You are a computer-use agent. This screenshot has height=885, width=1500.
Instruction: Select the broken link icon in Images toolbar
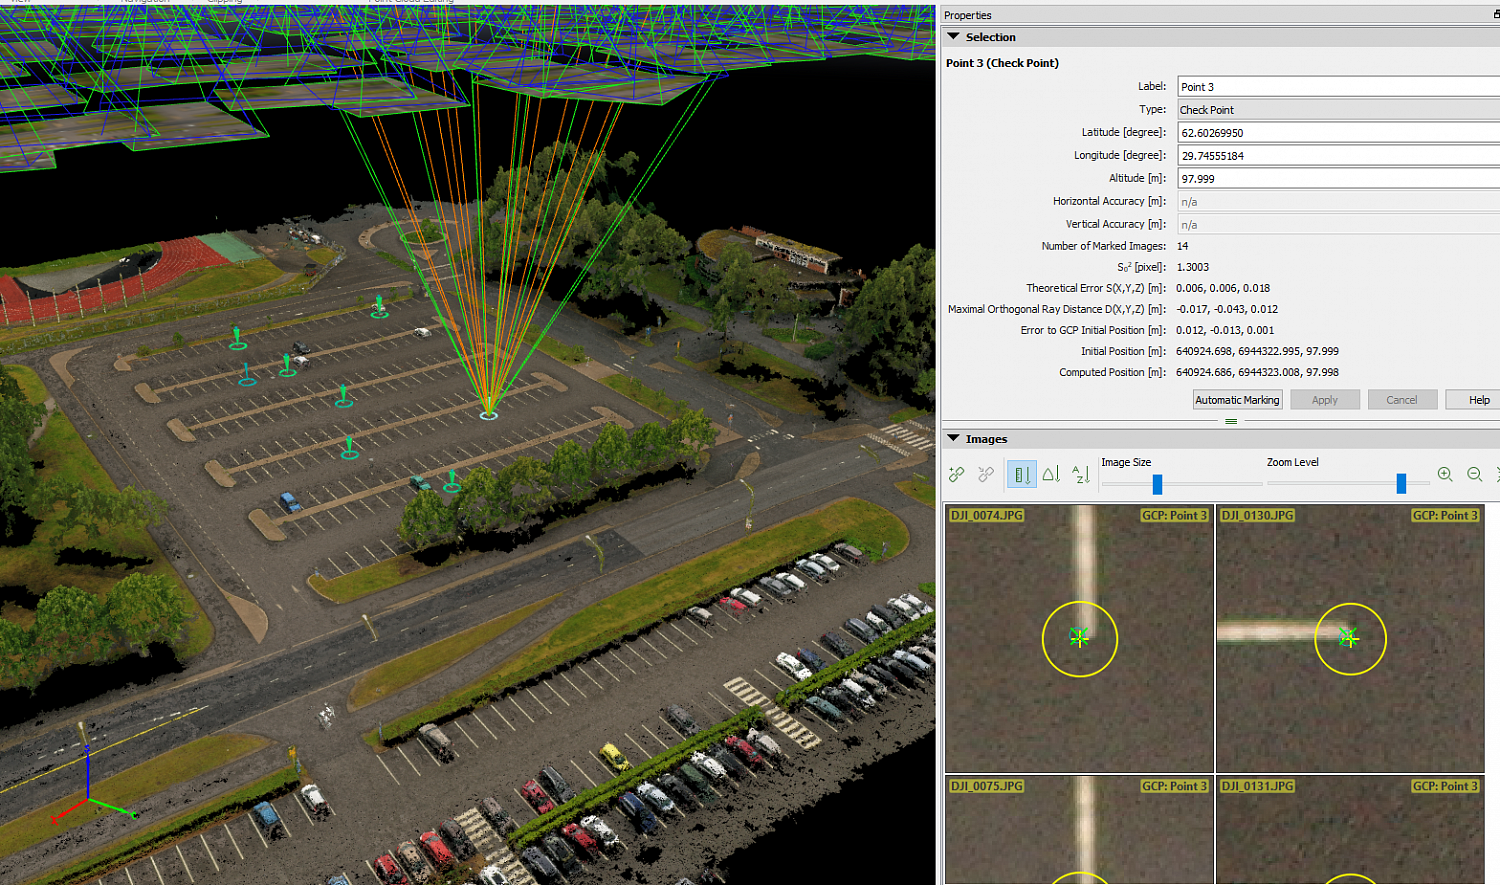point(986,473)
